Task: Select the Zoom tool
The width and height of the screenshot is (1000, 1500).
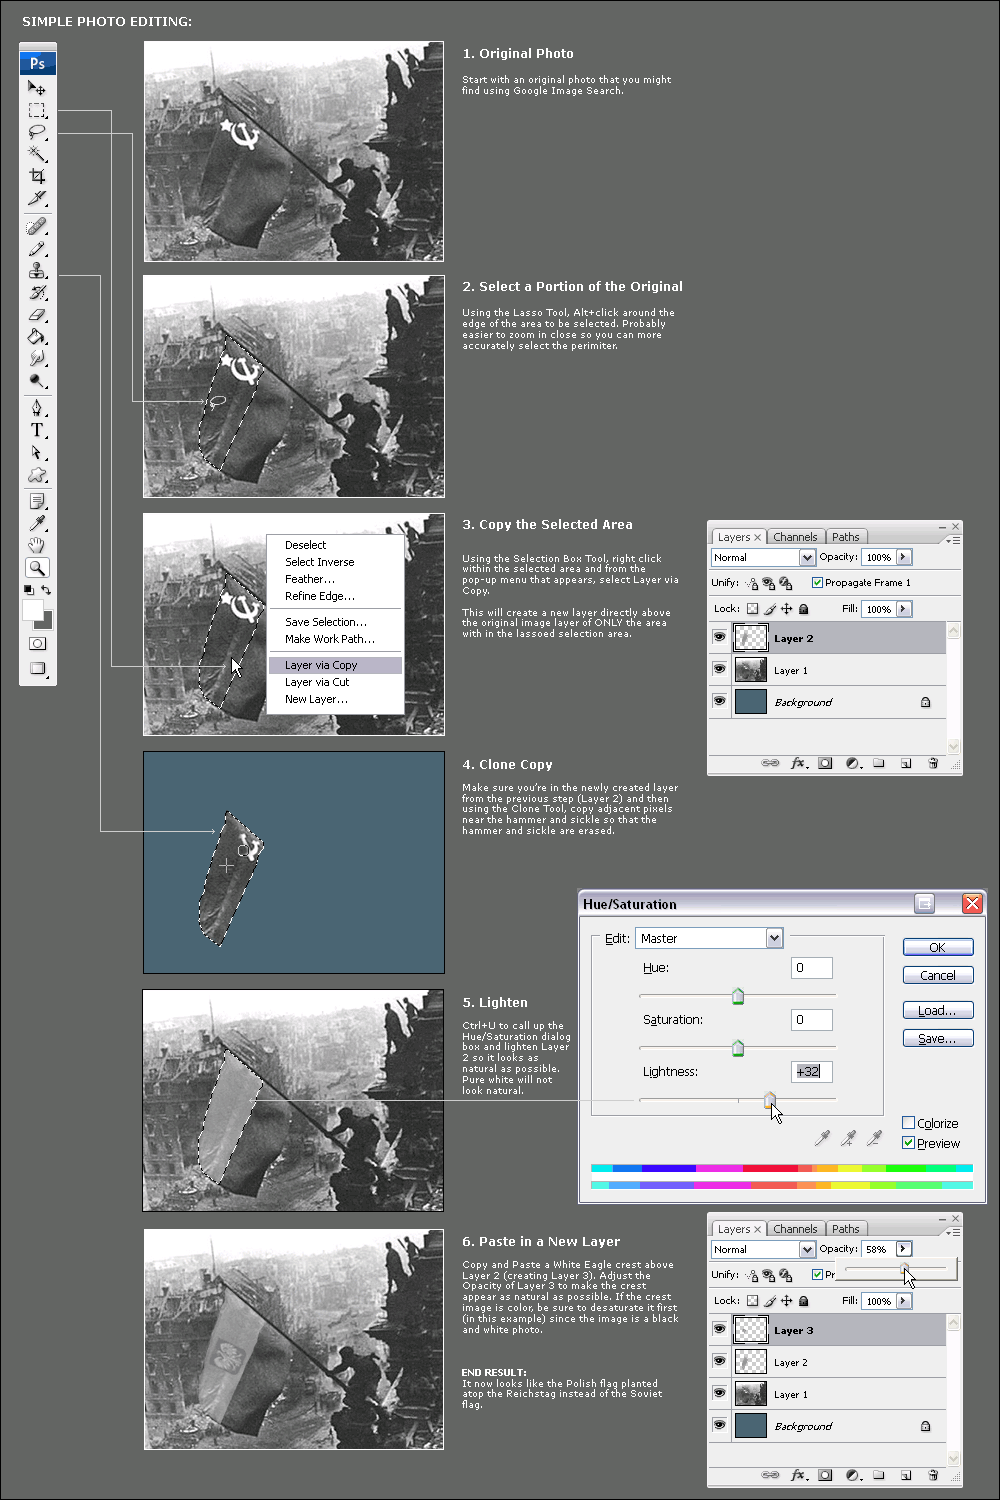Action: [37, 567]
